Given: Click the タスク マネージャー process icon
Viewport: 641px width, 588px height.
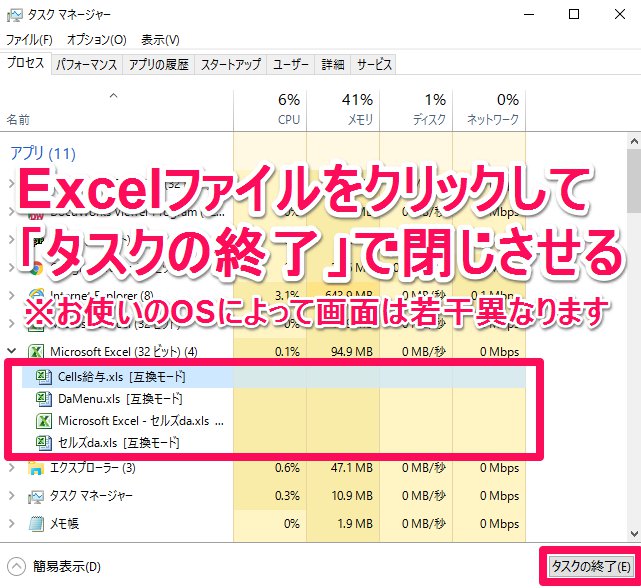Looking at the screenshot, I should click(36, 496).
